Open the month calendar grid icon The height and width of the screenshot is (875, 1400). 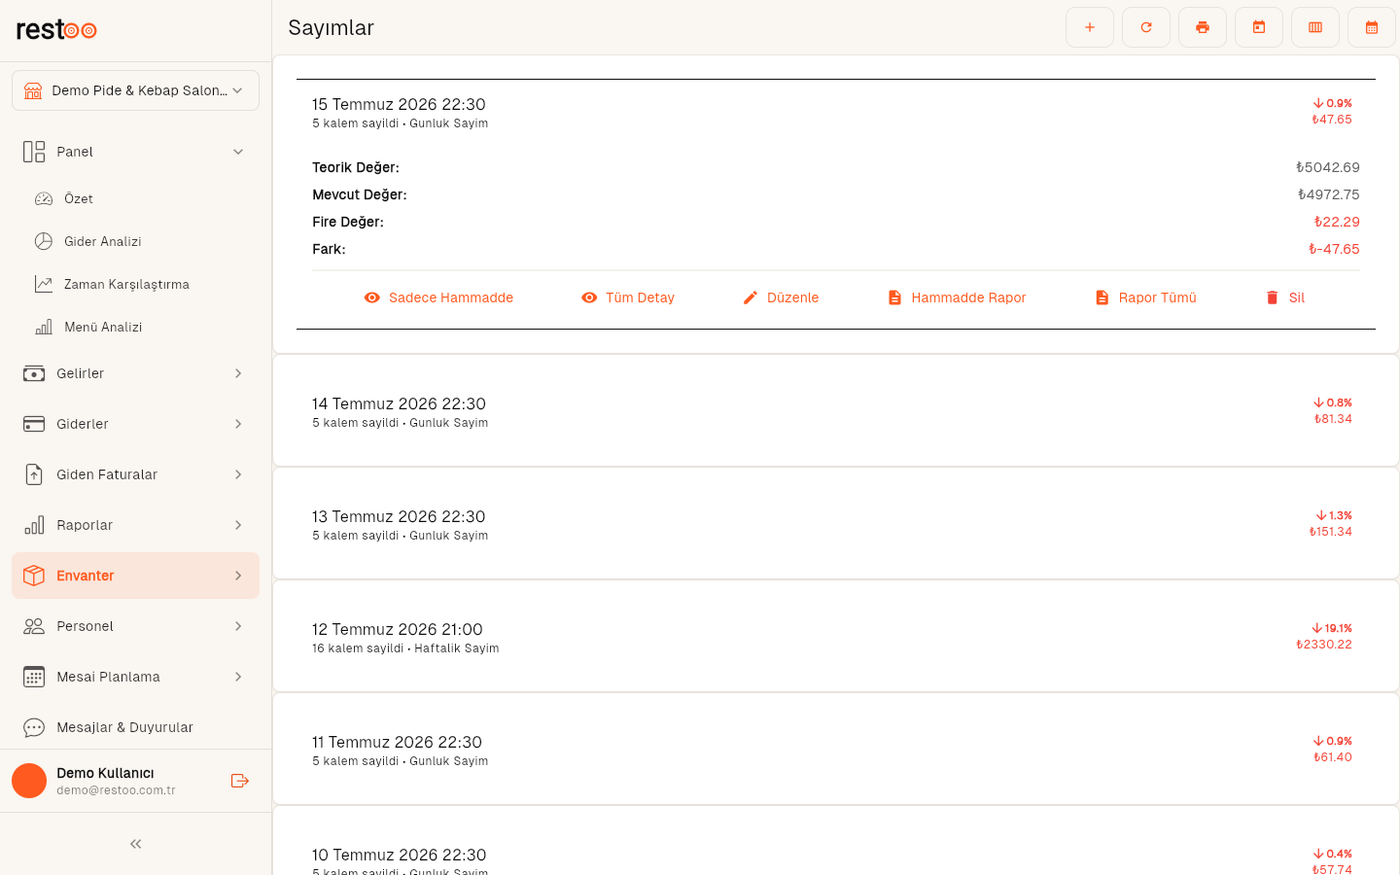[1372, 27]
